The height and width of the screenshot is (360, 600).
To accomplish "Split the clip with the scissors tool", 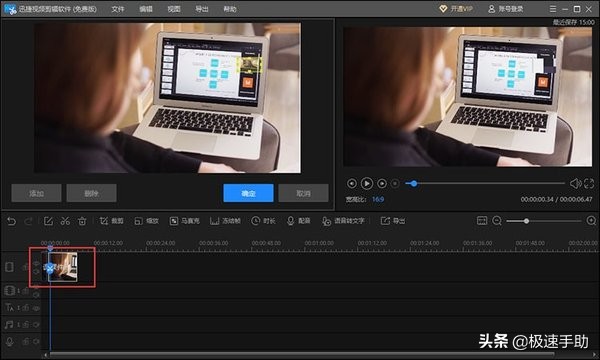I will pyautogui.click(x=65, y=221).
